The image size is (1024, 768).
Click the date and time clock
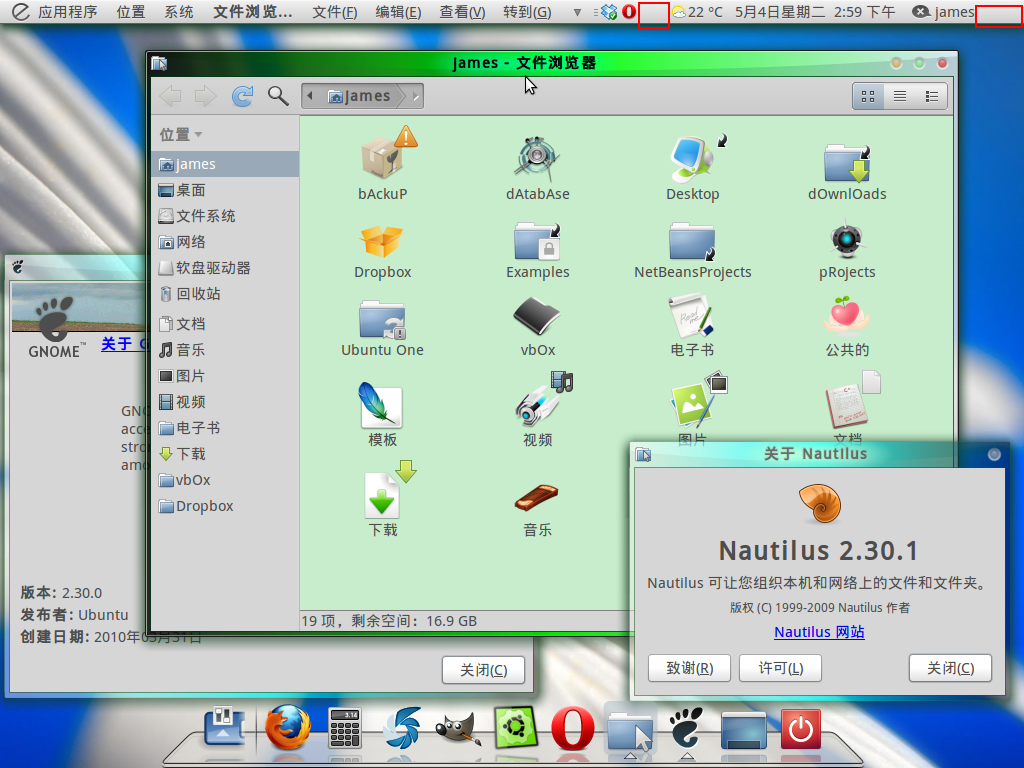pos(815,12)
